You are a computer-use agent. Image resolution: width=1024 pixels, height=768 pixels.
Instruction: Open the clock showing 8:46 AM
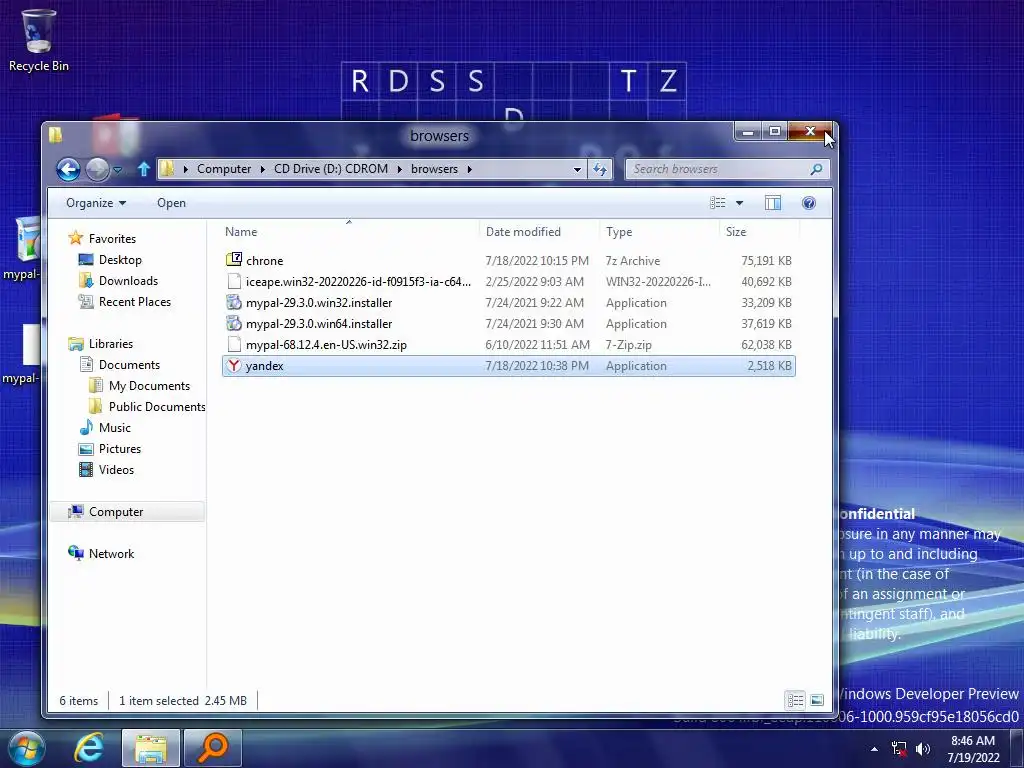tap(973, 749)
